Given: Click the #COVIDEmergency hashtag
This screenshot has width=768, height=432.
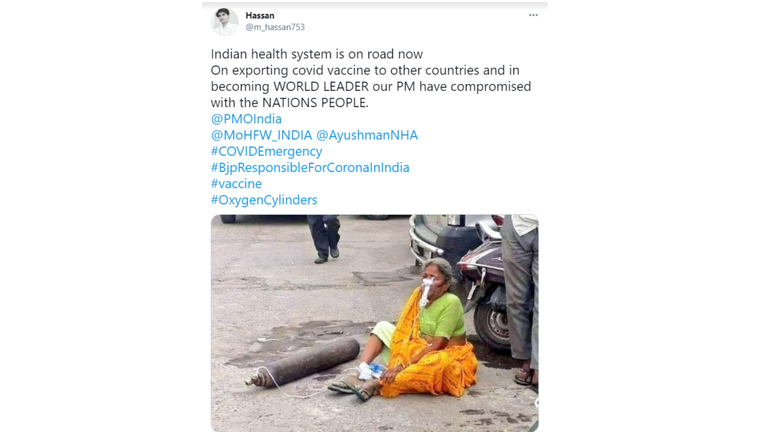Looking at the screenshot, I should [266, 151].
